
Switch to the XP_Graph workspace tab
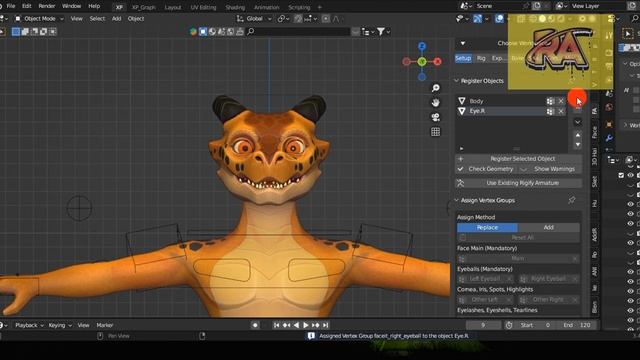tap(144, 7)
